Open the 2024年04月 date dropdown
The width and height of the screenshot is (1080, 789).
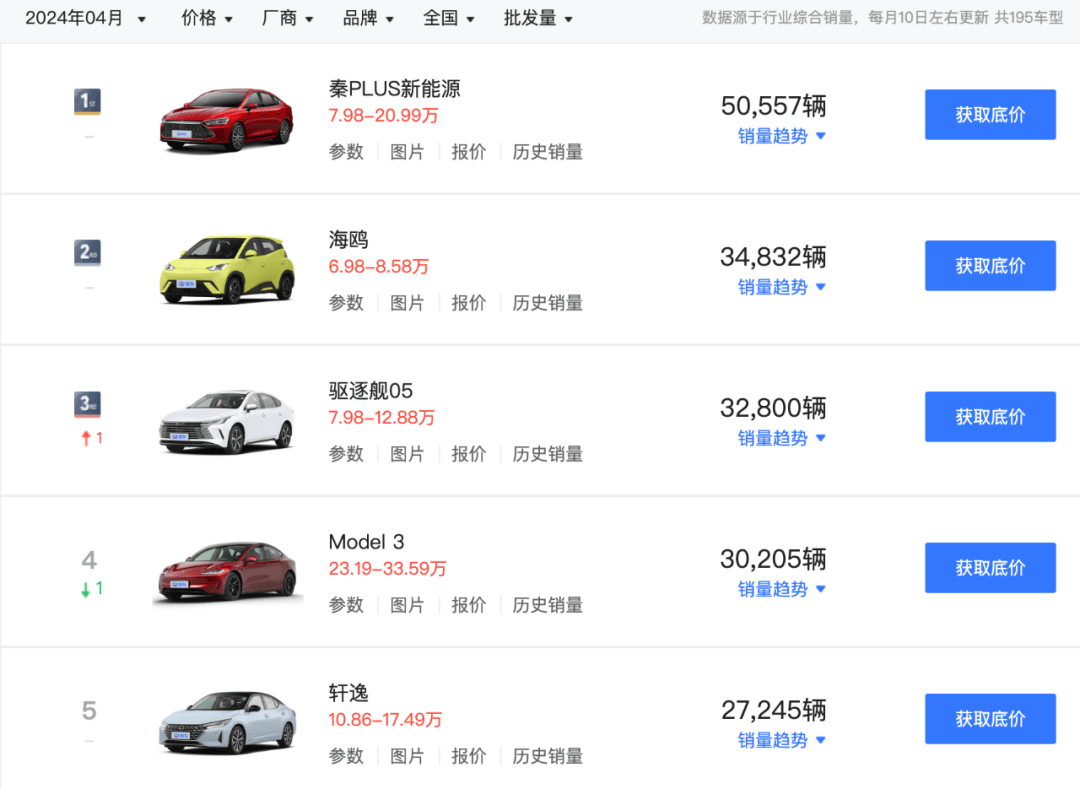(x=86, y=19)
